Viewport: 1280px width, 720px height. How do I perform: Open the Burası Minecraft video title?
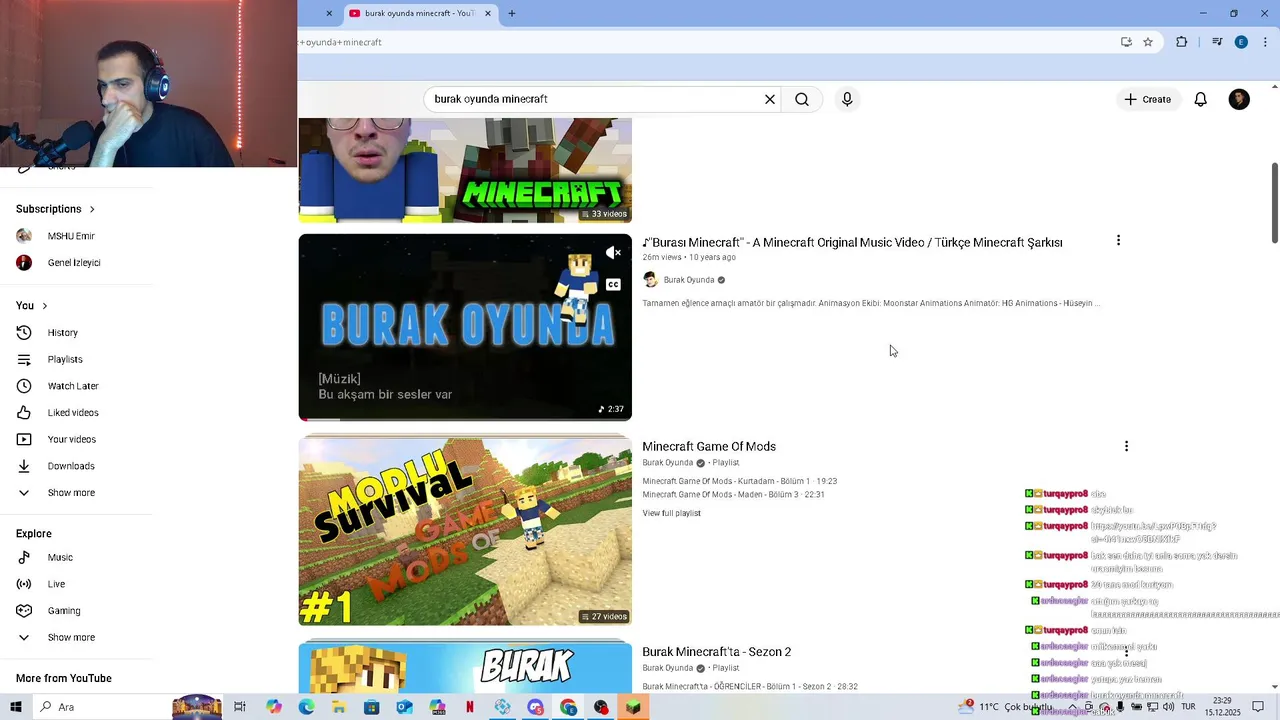(852, 242)
